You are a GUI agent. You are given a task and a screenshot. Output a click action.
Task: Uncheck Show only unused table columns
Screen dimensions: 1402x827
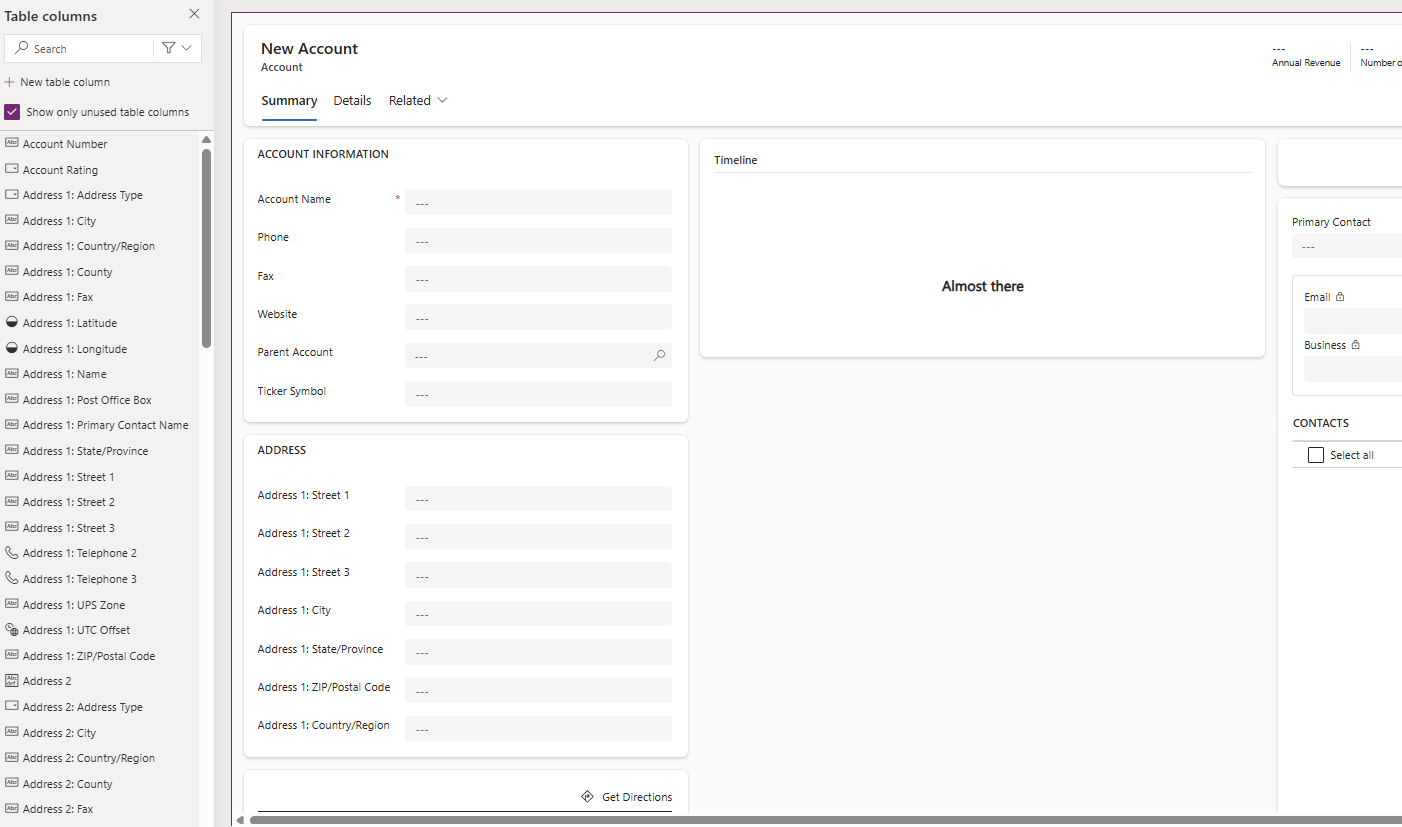tap(11, 111)
